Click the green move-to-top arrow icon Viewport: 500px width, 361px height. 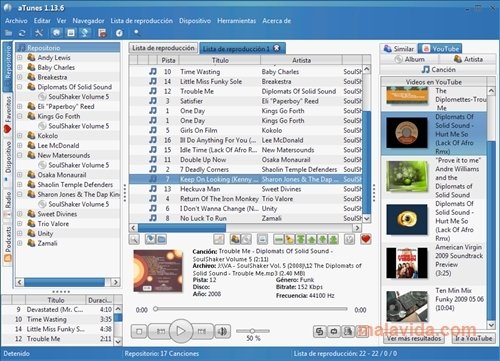pyautogui.click(x=301, y=239)
